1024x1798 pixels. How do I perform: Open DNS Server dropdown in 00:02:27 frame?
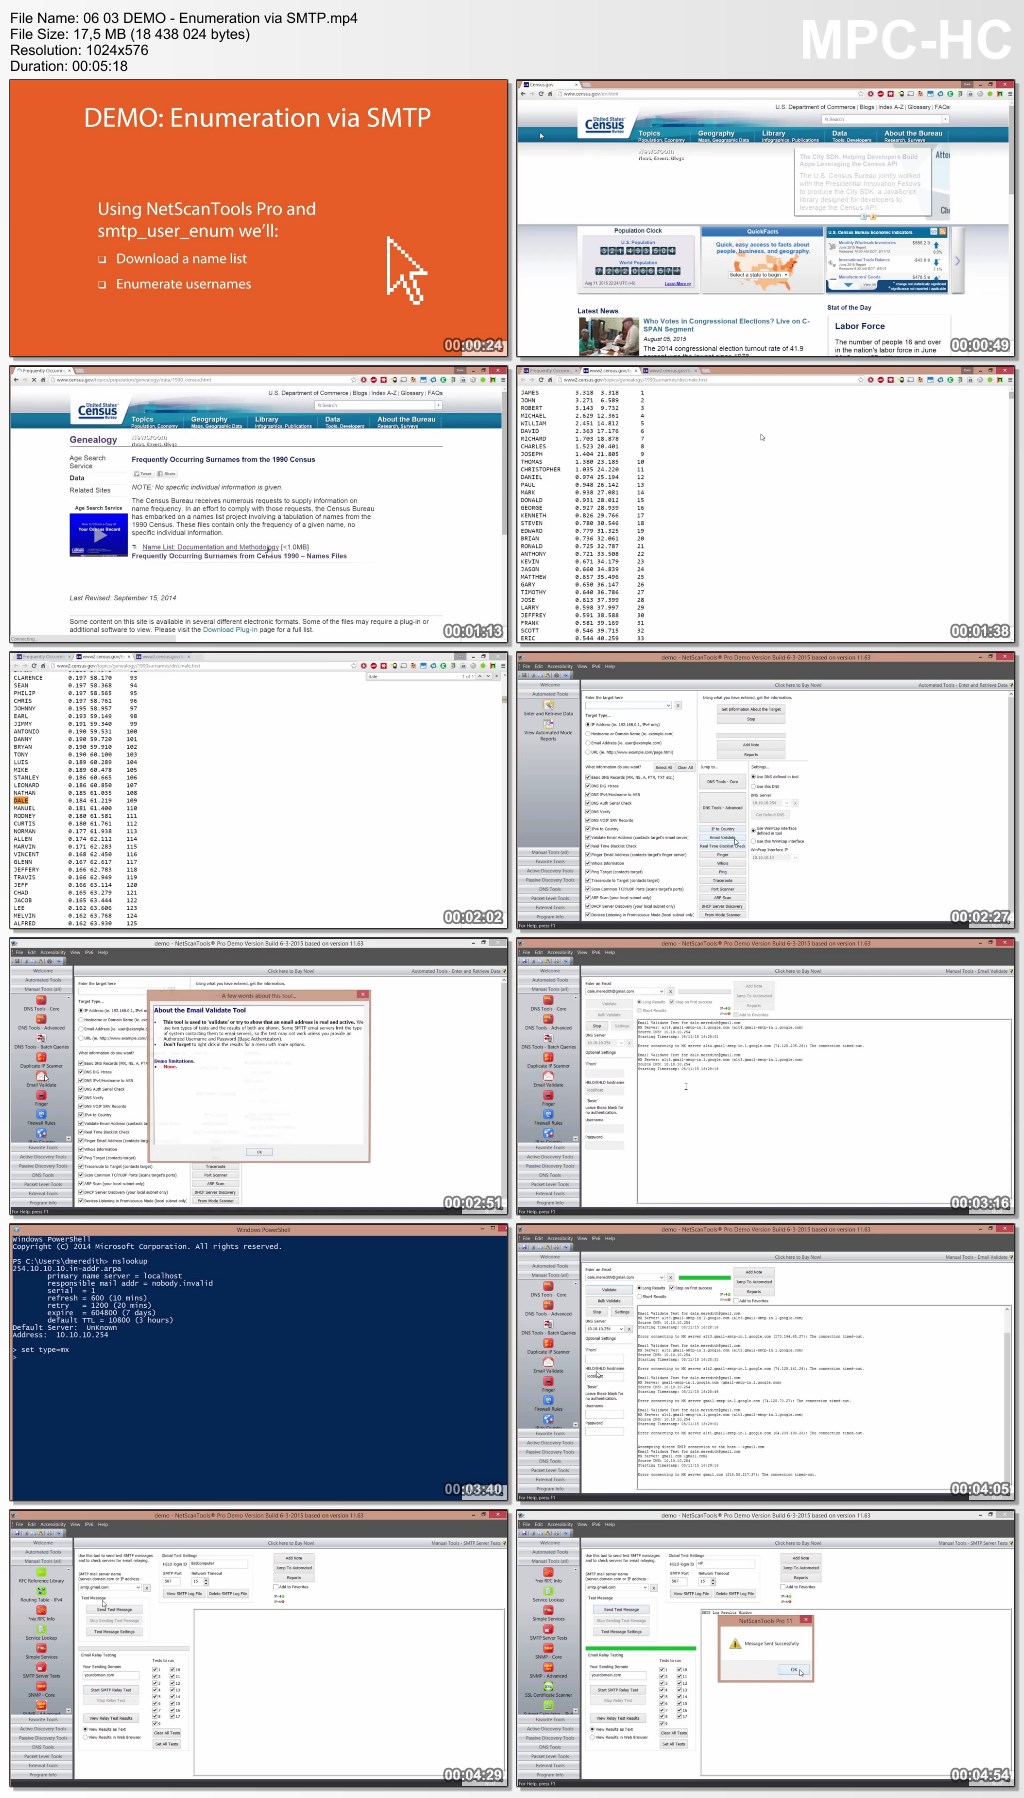click(x=787, y=802)
